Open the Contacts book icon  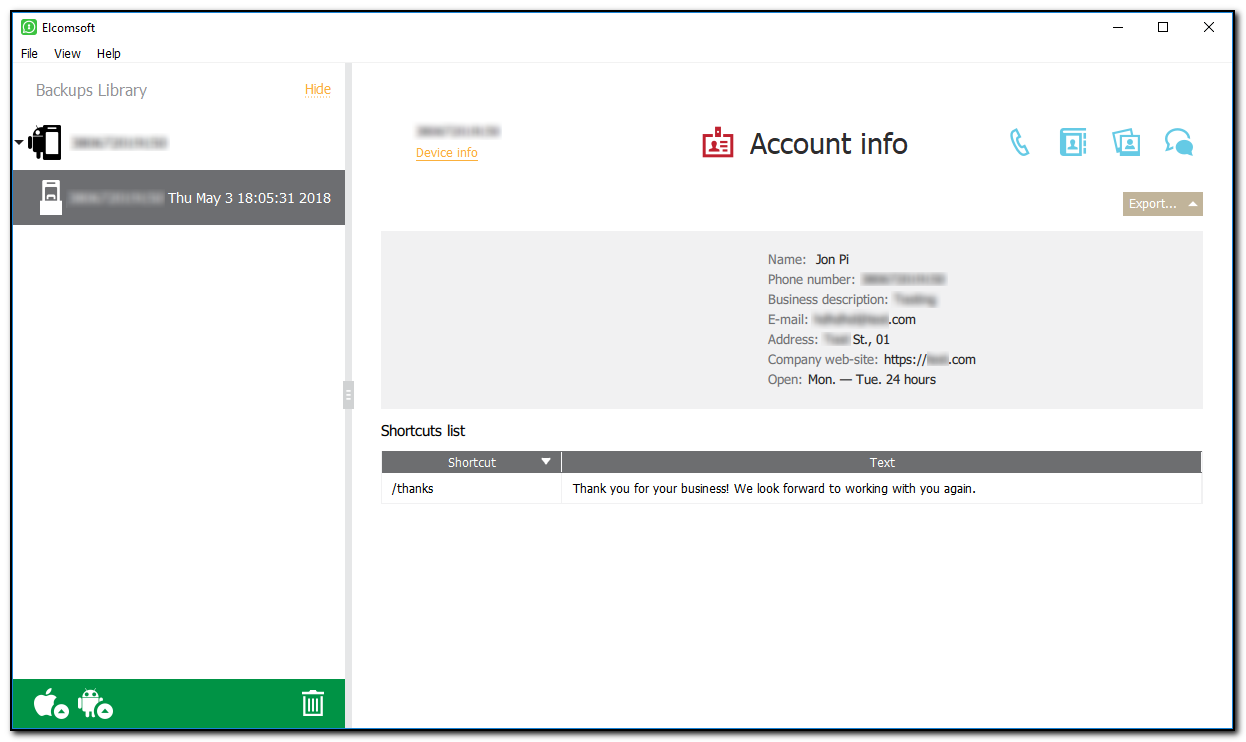(1072, 143)
